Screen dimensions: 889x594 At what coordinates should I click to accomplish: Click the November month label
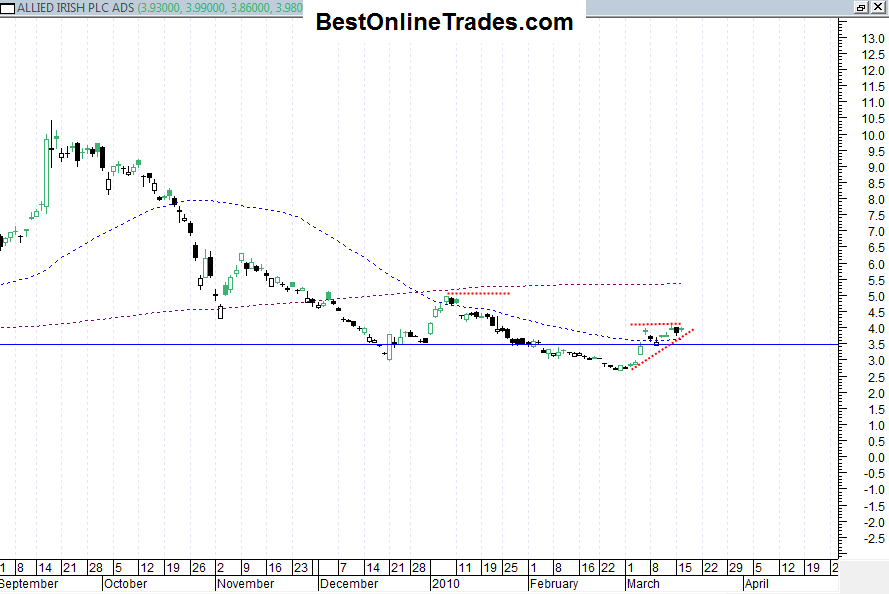[246, 584]
